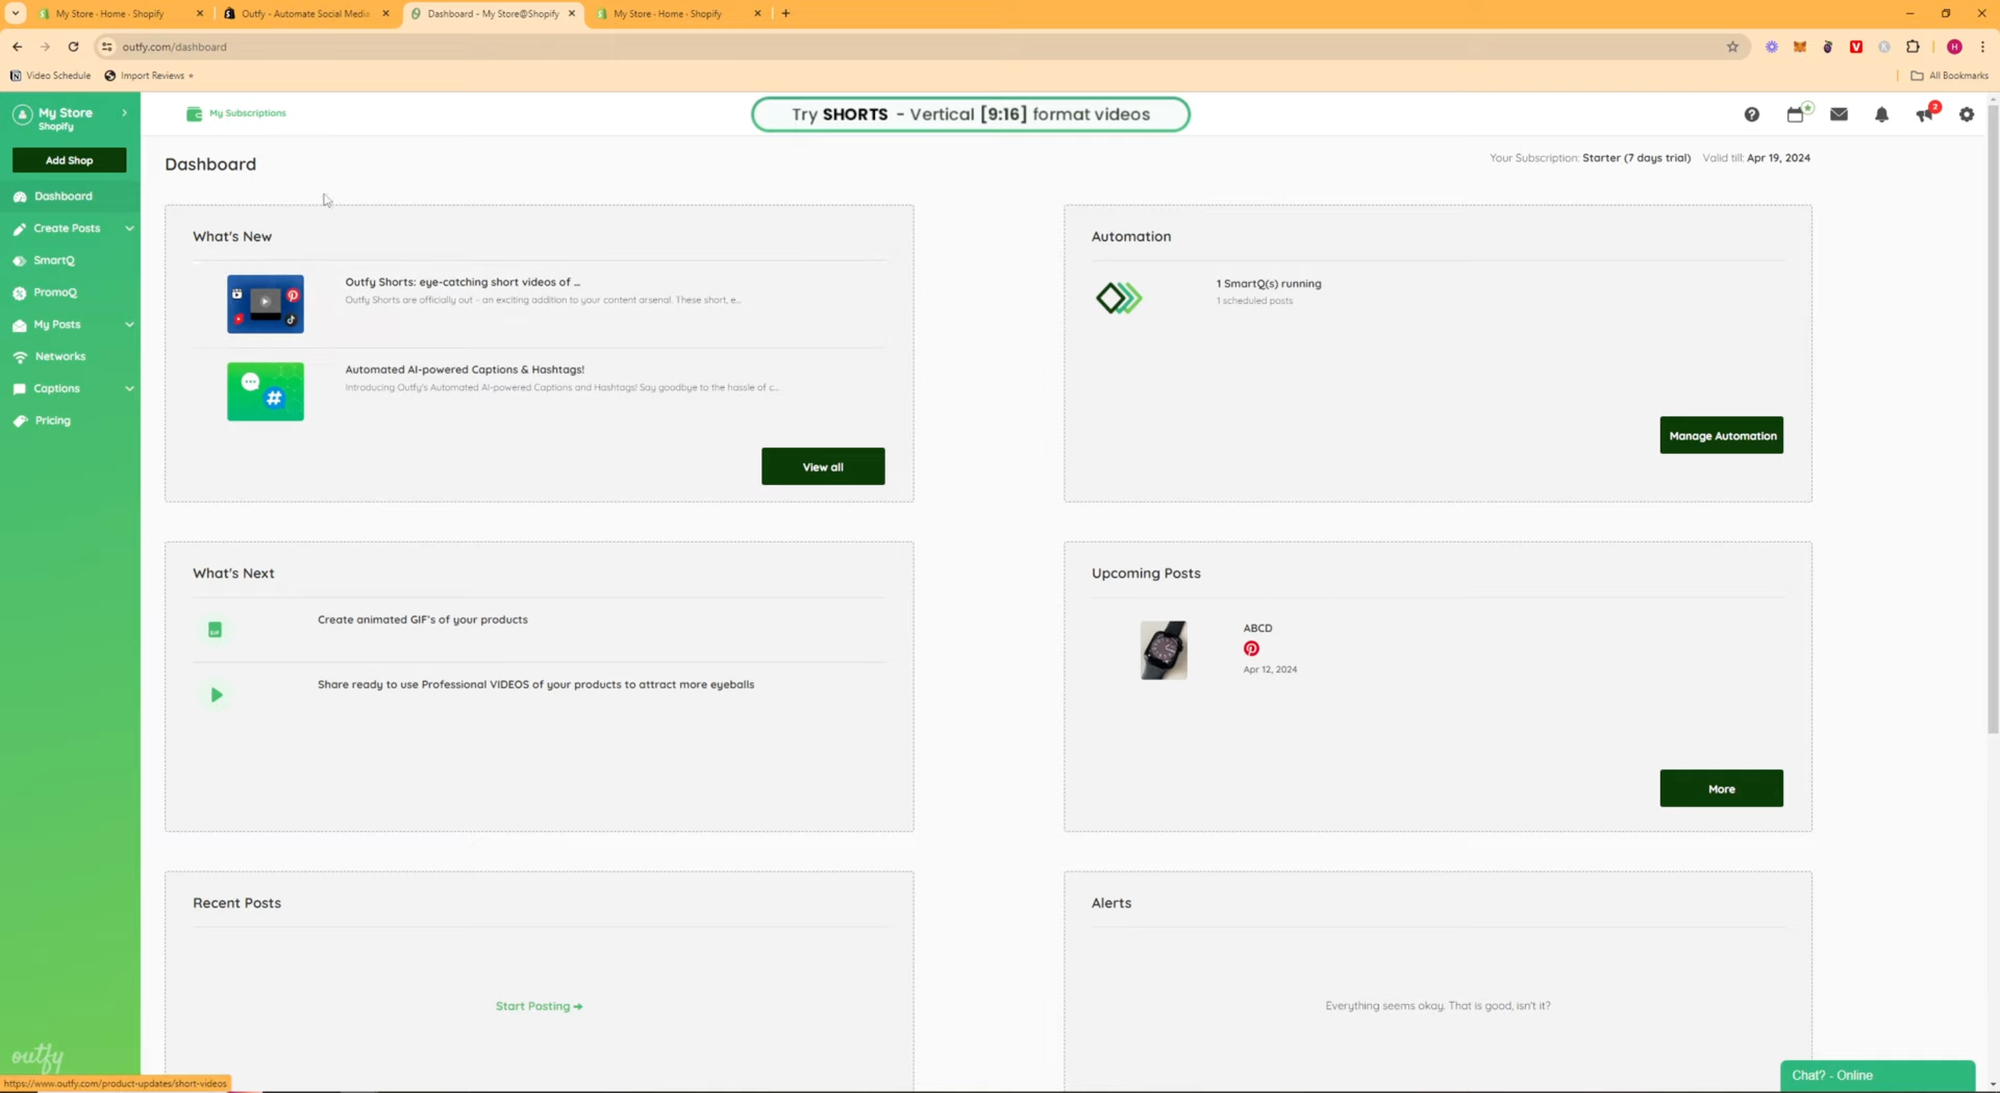Click the Pinterest icon under ABCD post
This screenshot has width=2000, height=1093.
pos(1251,649)
